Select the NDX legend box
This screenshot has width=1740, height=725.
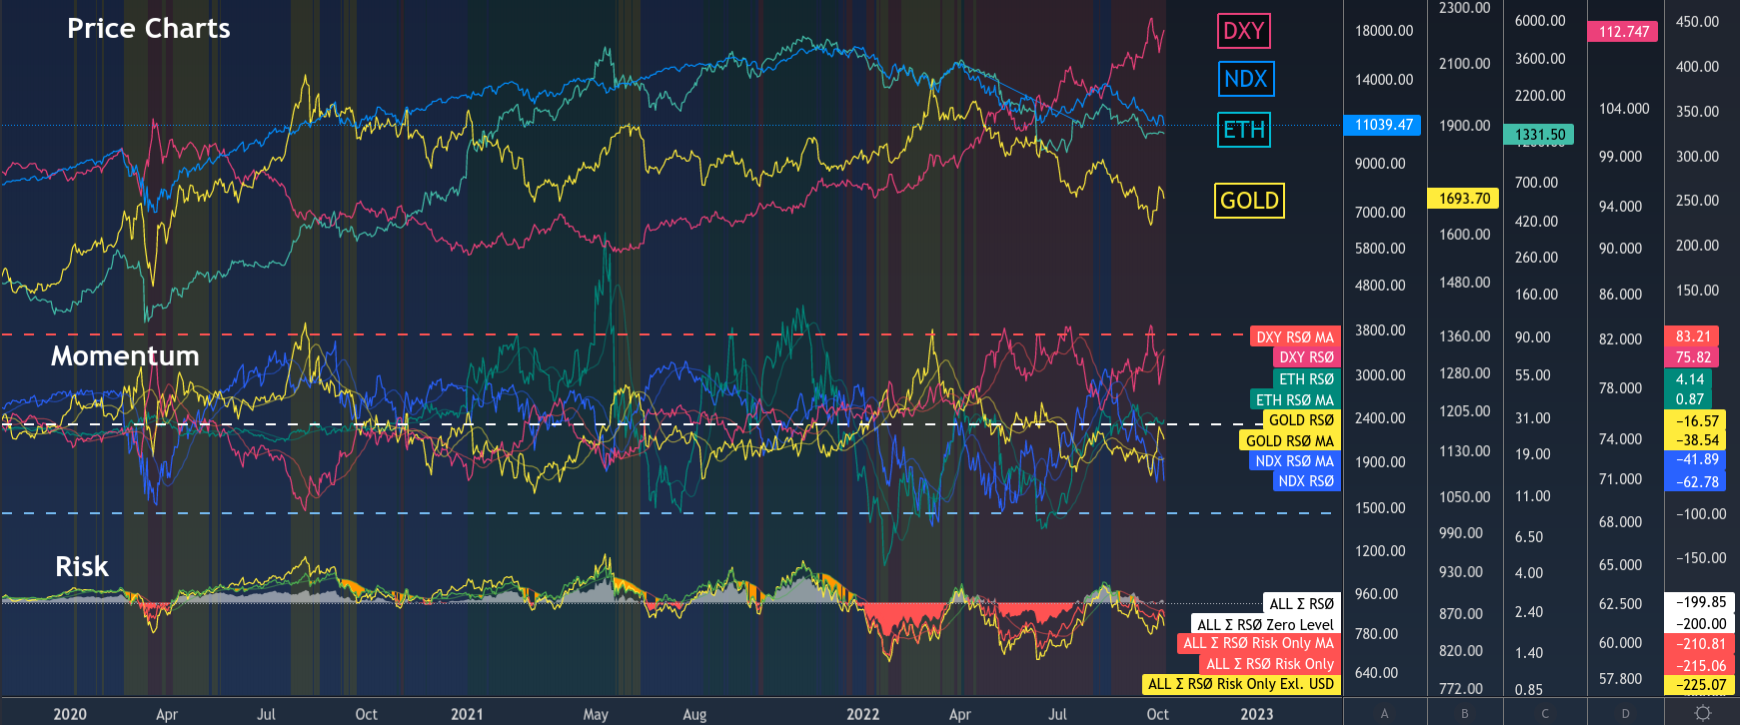point(1245,79)
